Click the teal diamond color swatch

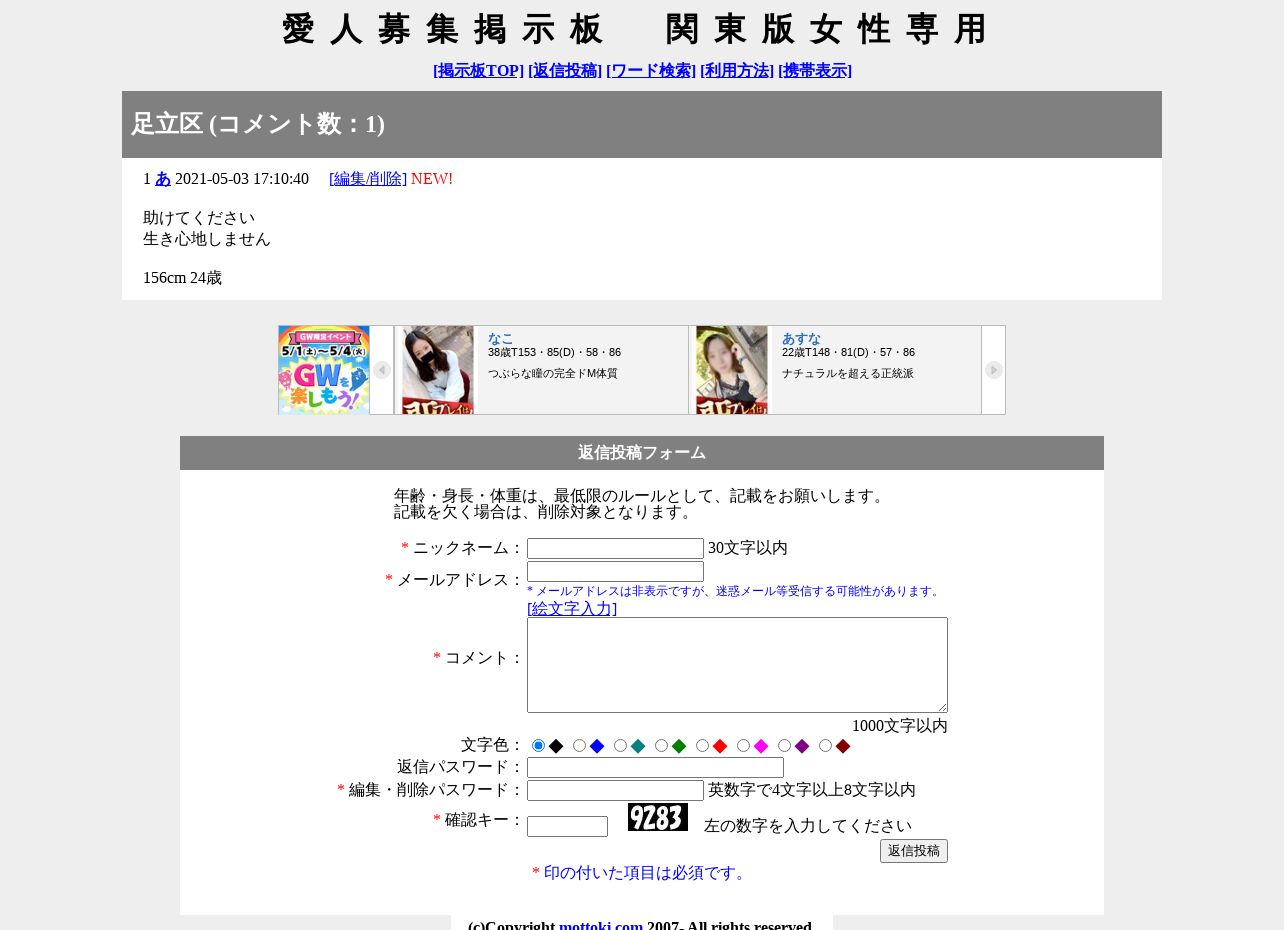click(x=638, y=746)
